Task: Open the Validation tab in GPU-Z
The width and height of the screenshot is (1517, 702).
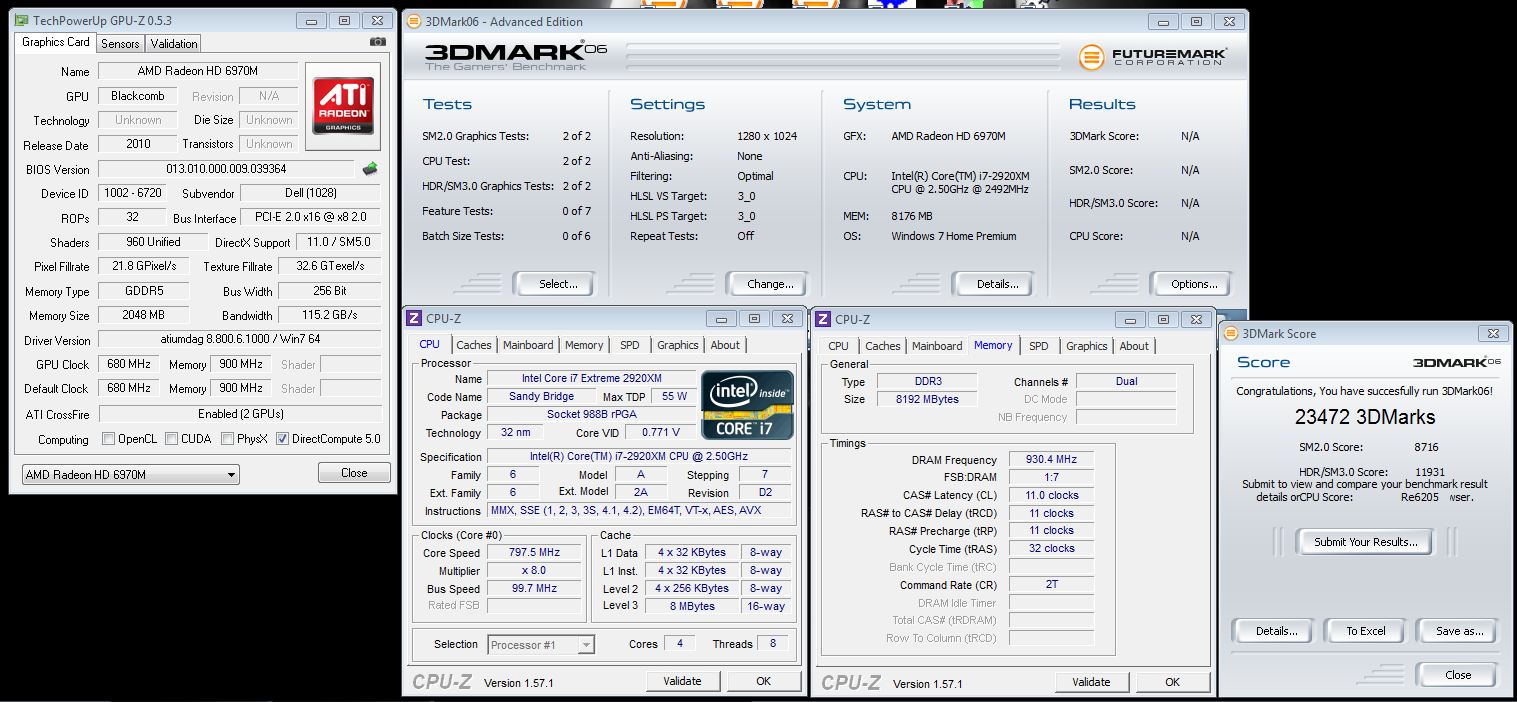Action: 174,43
